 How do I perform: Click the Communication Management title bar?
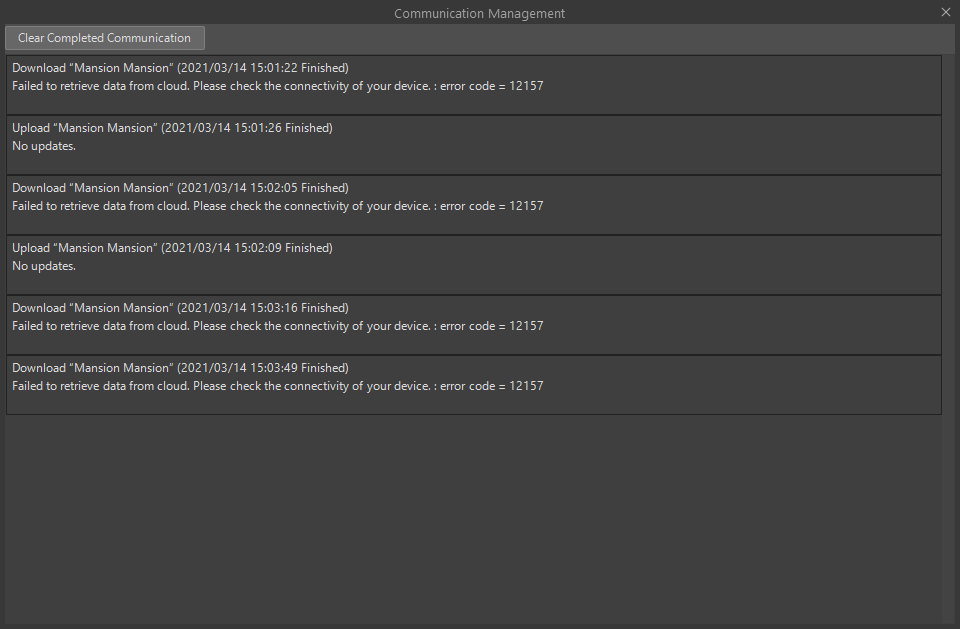coord(479,13)
